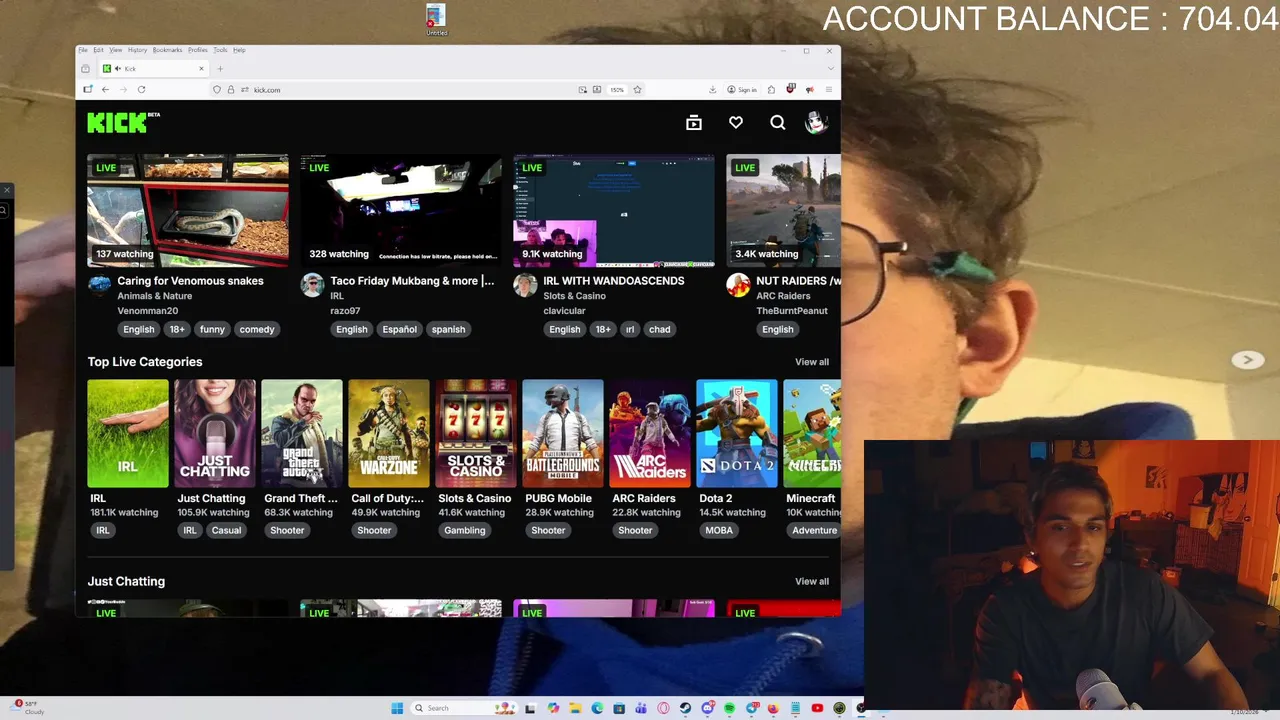Viewport: 1280px width, 720px height.
Task: Go back in Firefox
Action: (105, 90)
